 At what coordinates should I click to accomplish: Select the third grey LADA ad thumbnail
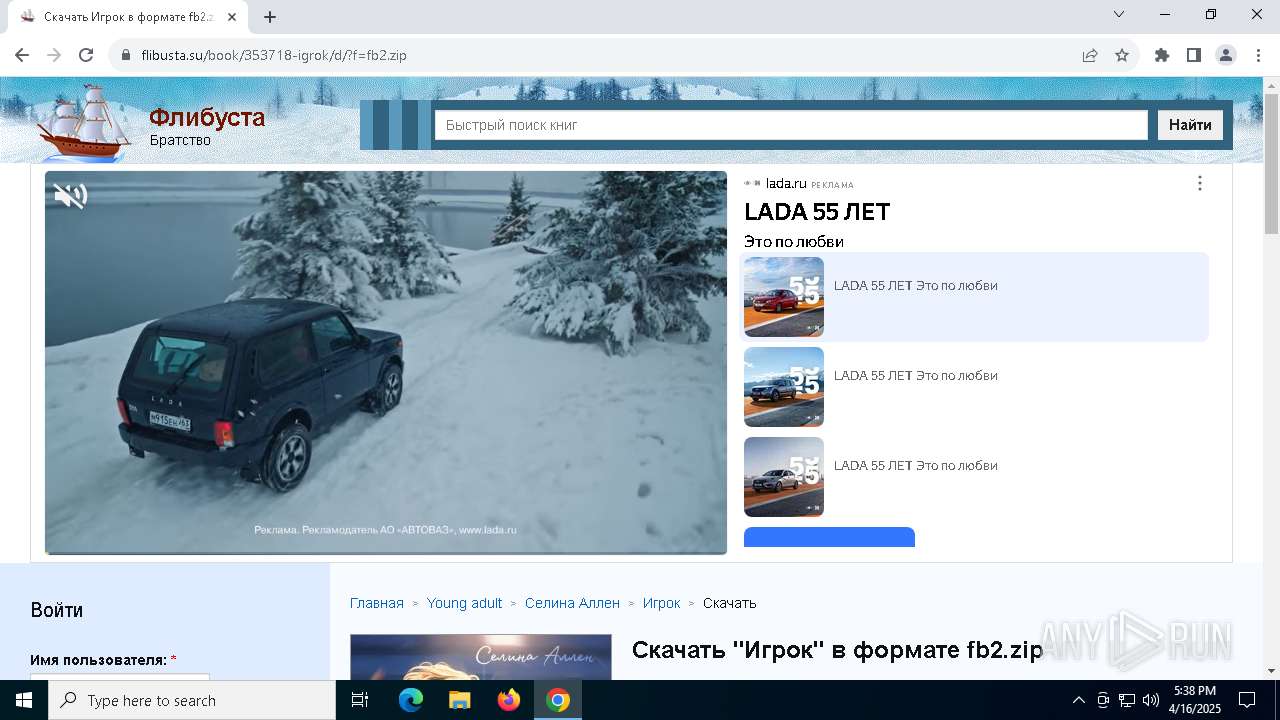(784, 477)
